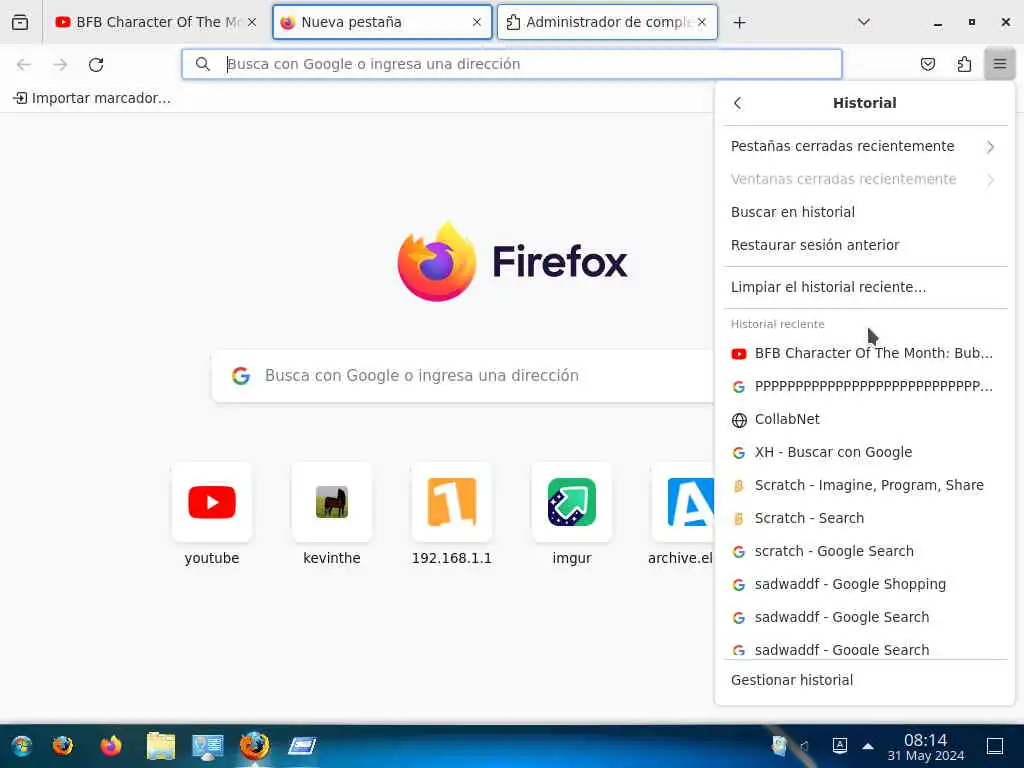Viewport: 1024px width, 768px height.
Task: Go back with the back arrow
Action: [24, 64]
